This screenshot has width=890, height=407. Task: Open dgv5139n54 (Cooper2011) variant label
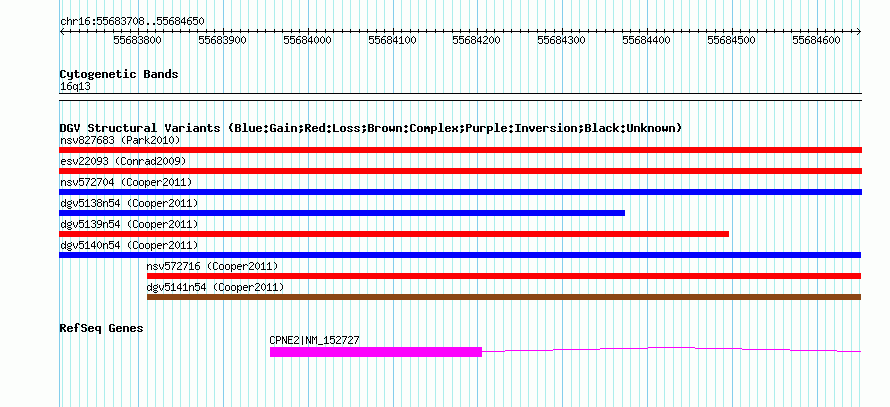[129, 224]
